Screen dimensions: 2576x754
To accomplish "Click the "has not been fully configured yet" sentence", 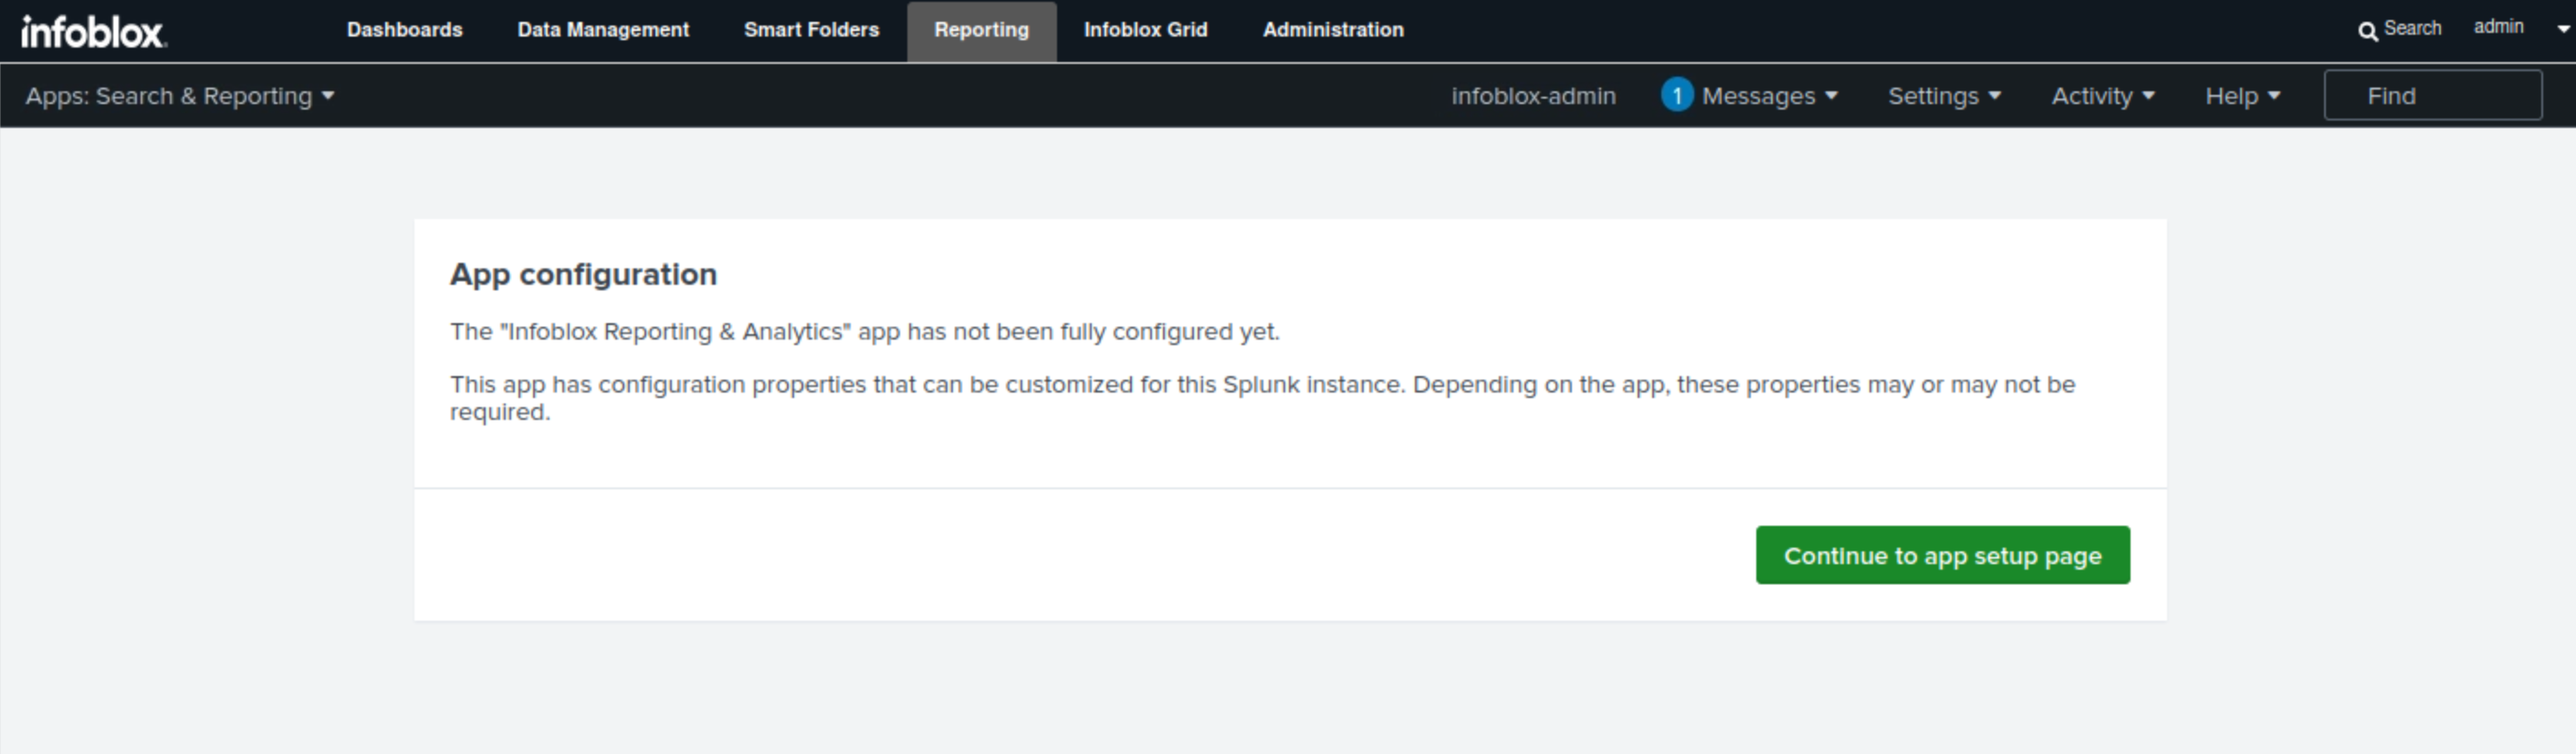I will [864, 332].
